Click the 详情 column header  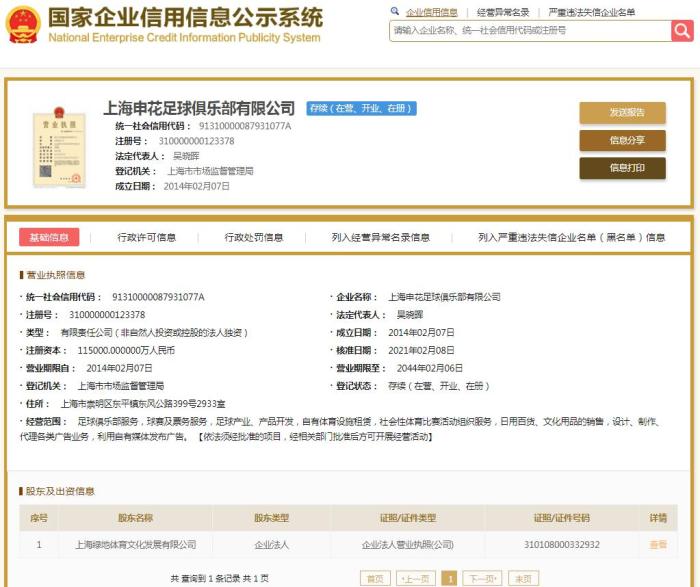658,518
